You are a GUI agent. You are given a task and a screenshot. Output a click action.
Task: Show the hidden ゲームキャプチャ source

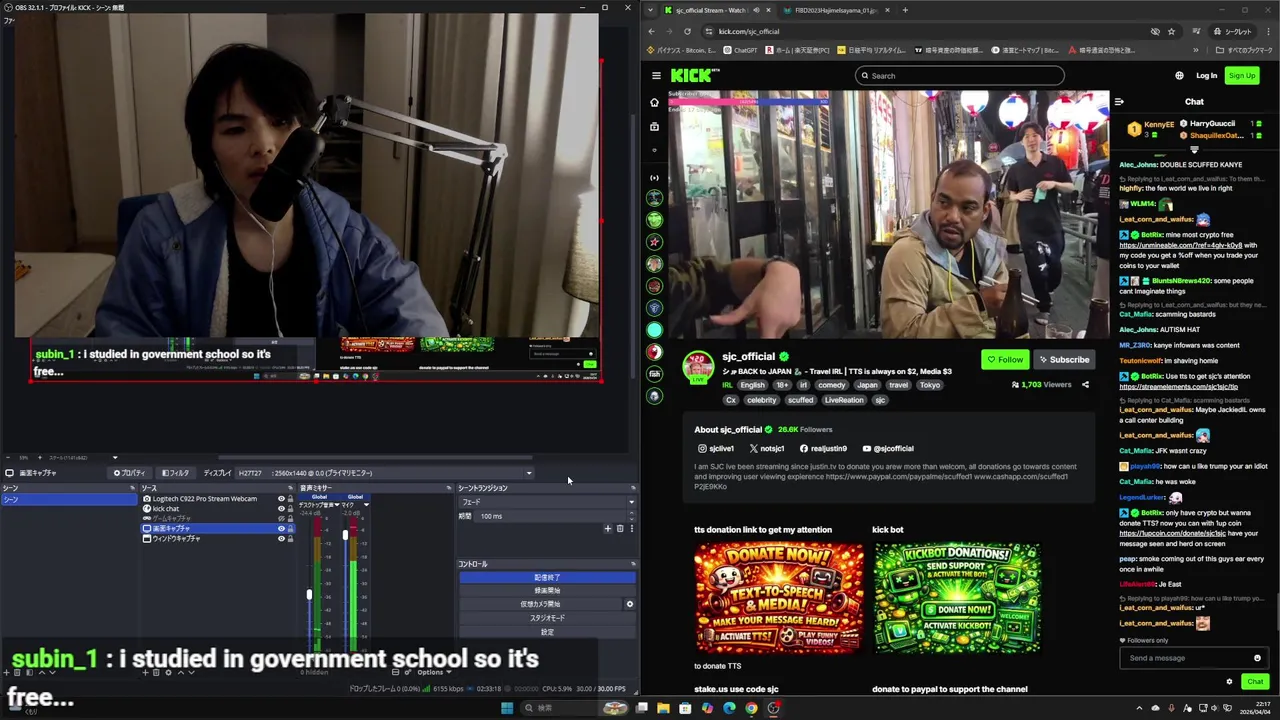[281, 519]
